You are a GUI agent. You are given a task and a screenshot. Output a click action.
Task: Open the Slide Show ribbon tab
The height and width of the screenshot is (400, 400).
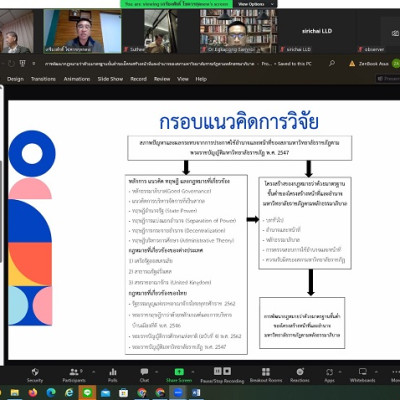click(110, 79)
